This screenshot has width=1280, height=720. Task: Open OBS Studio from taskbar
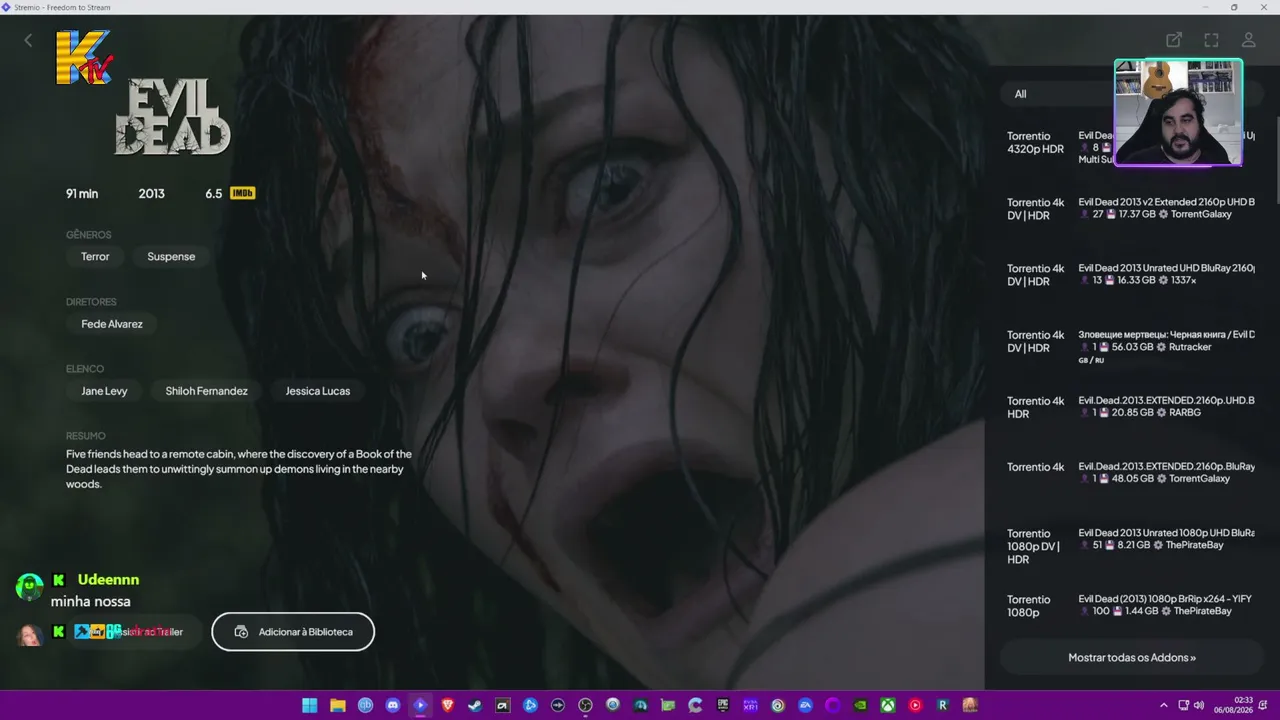pos(585,705)
